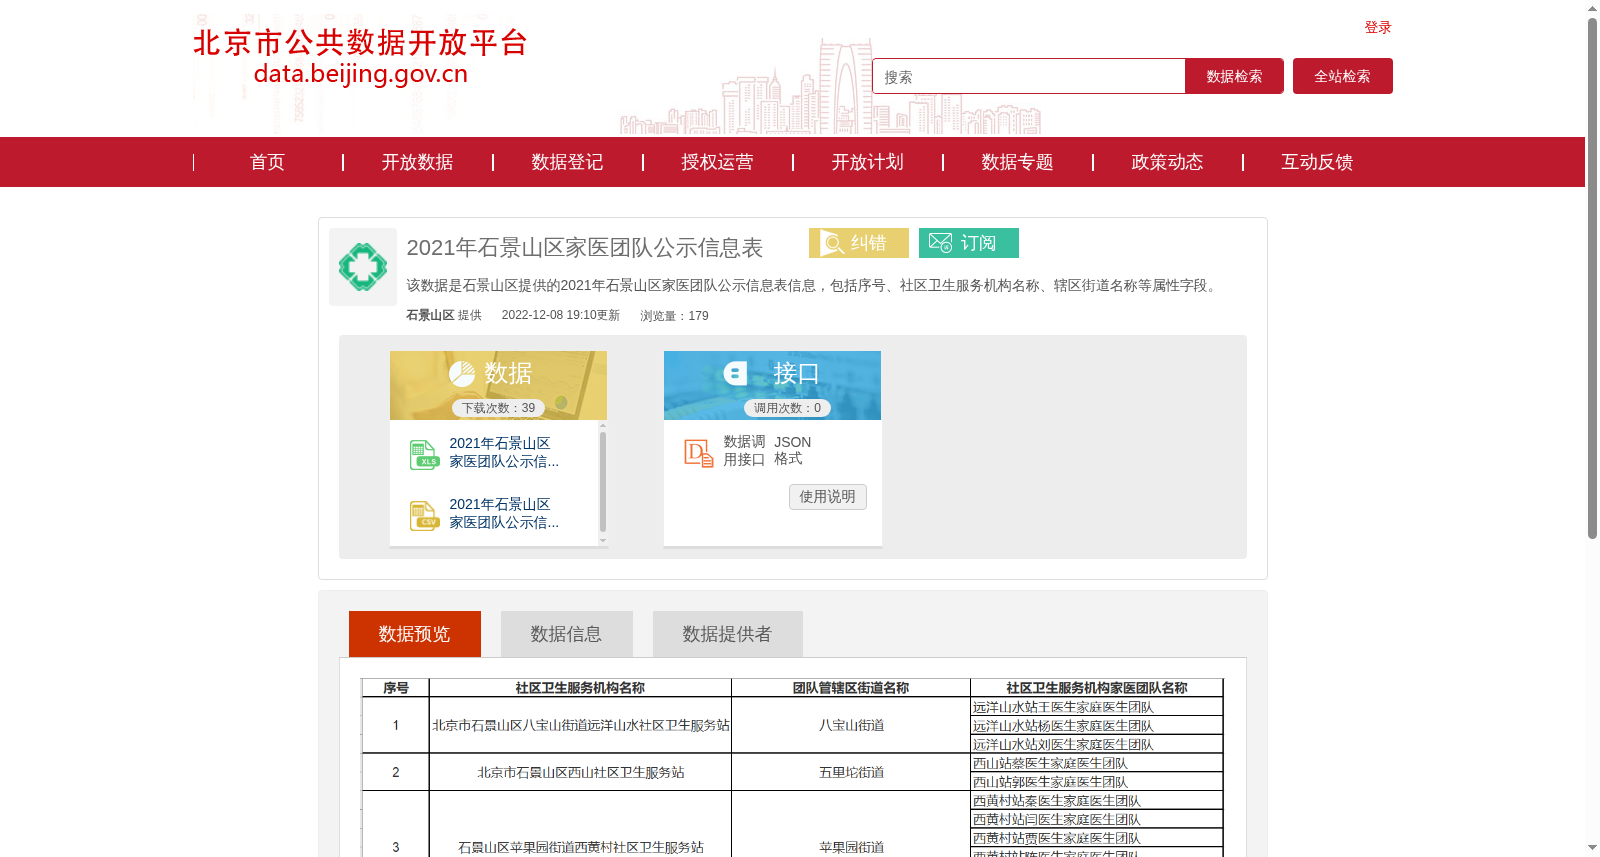Click the 浏览量：179 text
The height and width of the screenshot is (857, 1600).
(674, 316)
